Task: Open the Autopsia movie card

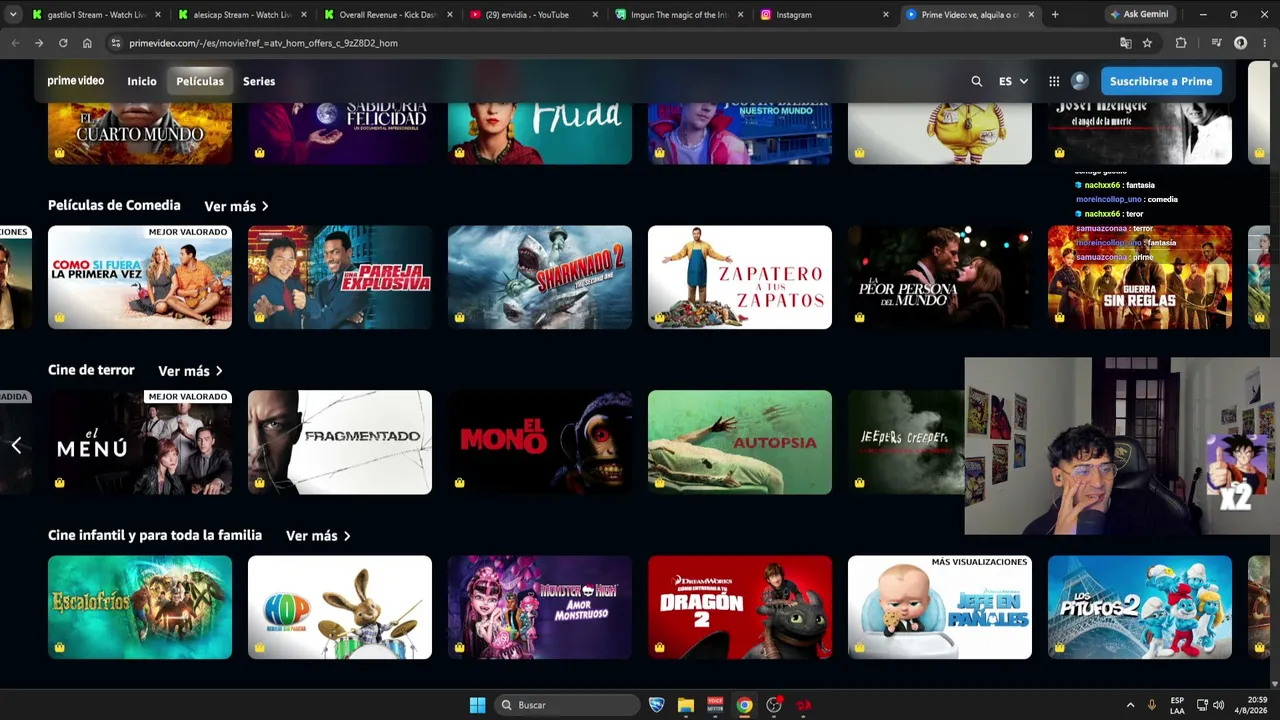Action: [x=740, y=442]
